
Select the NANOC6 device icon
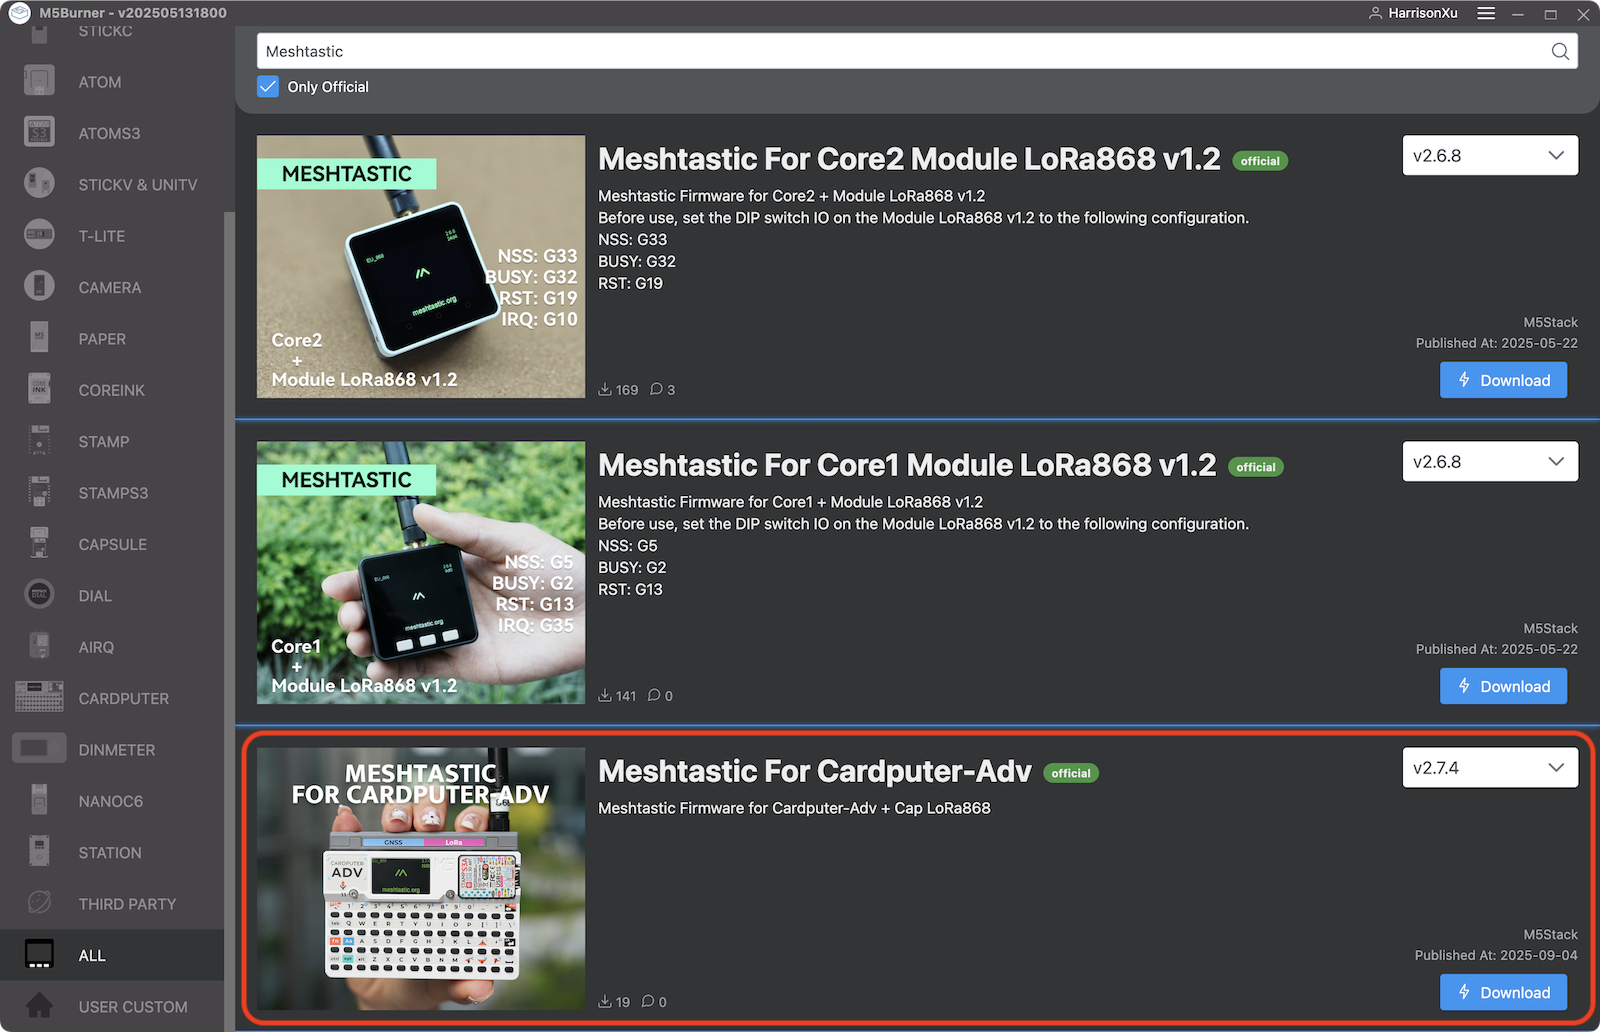(x=39, y=800)
